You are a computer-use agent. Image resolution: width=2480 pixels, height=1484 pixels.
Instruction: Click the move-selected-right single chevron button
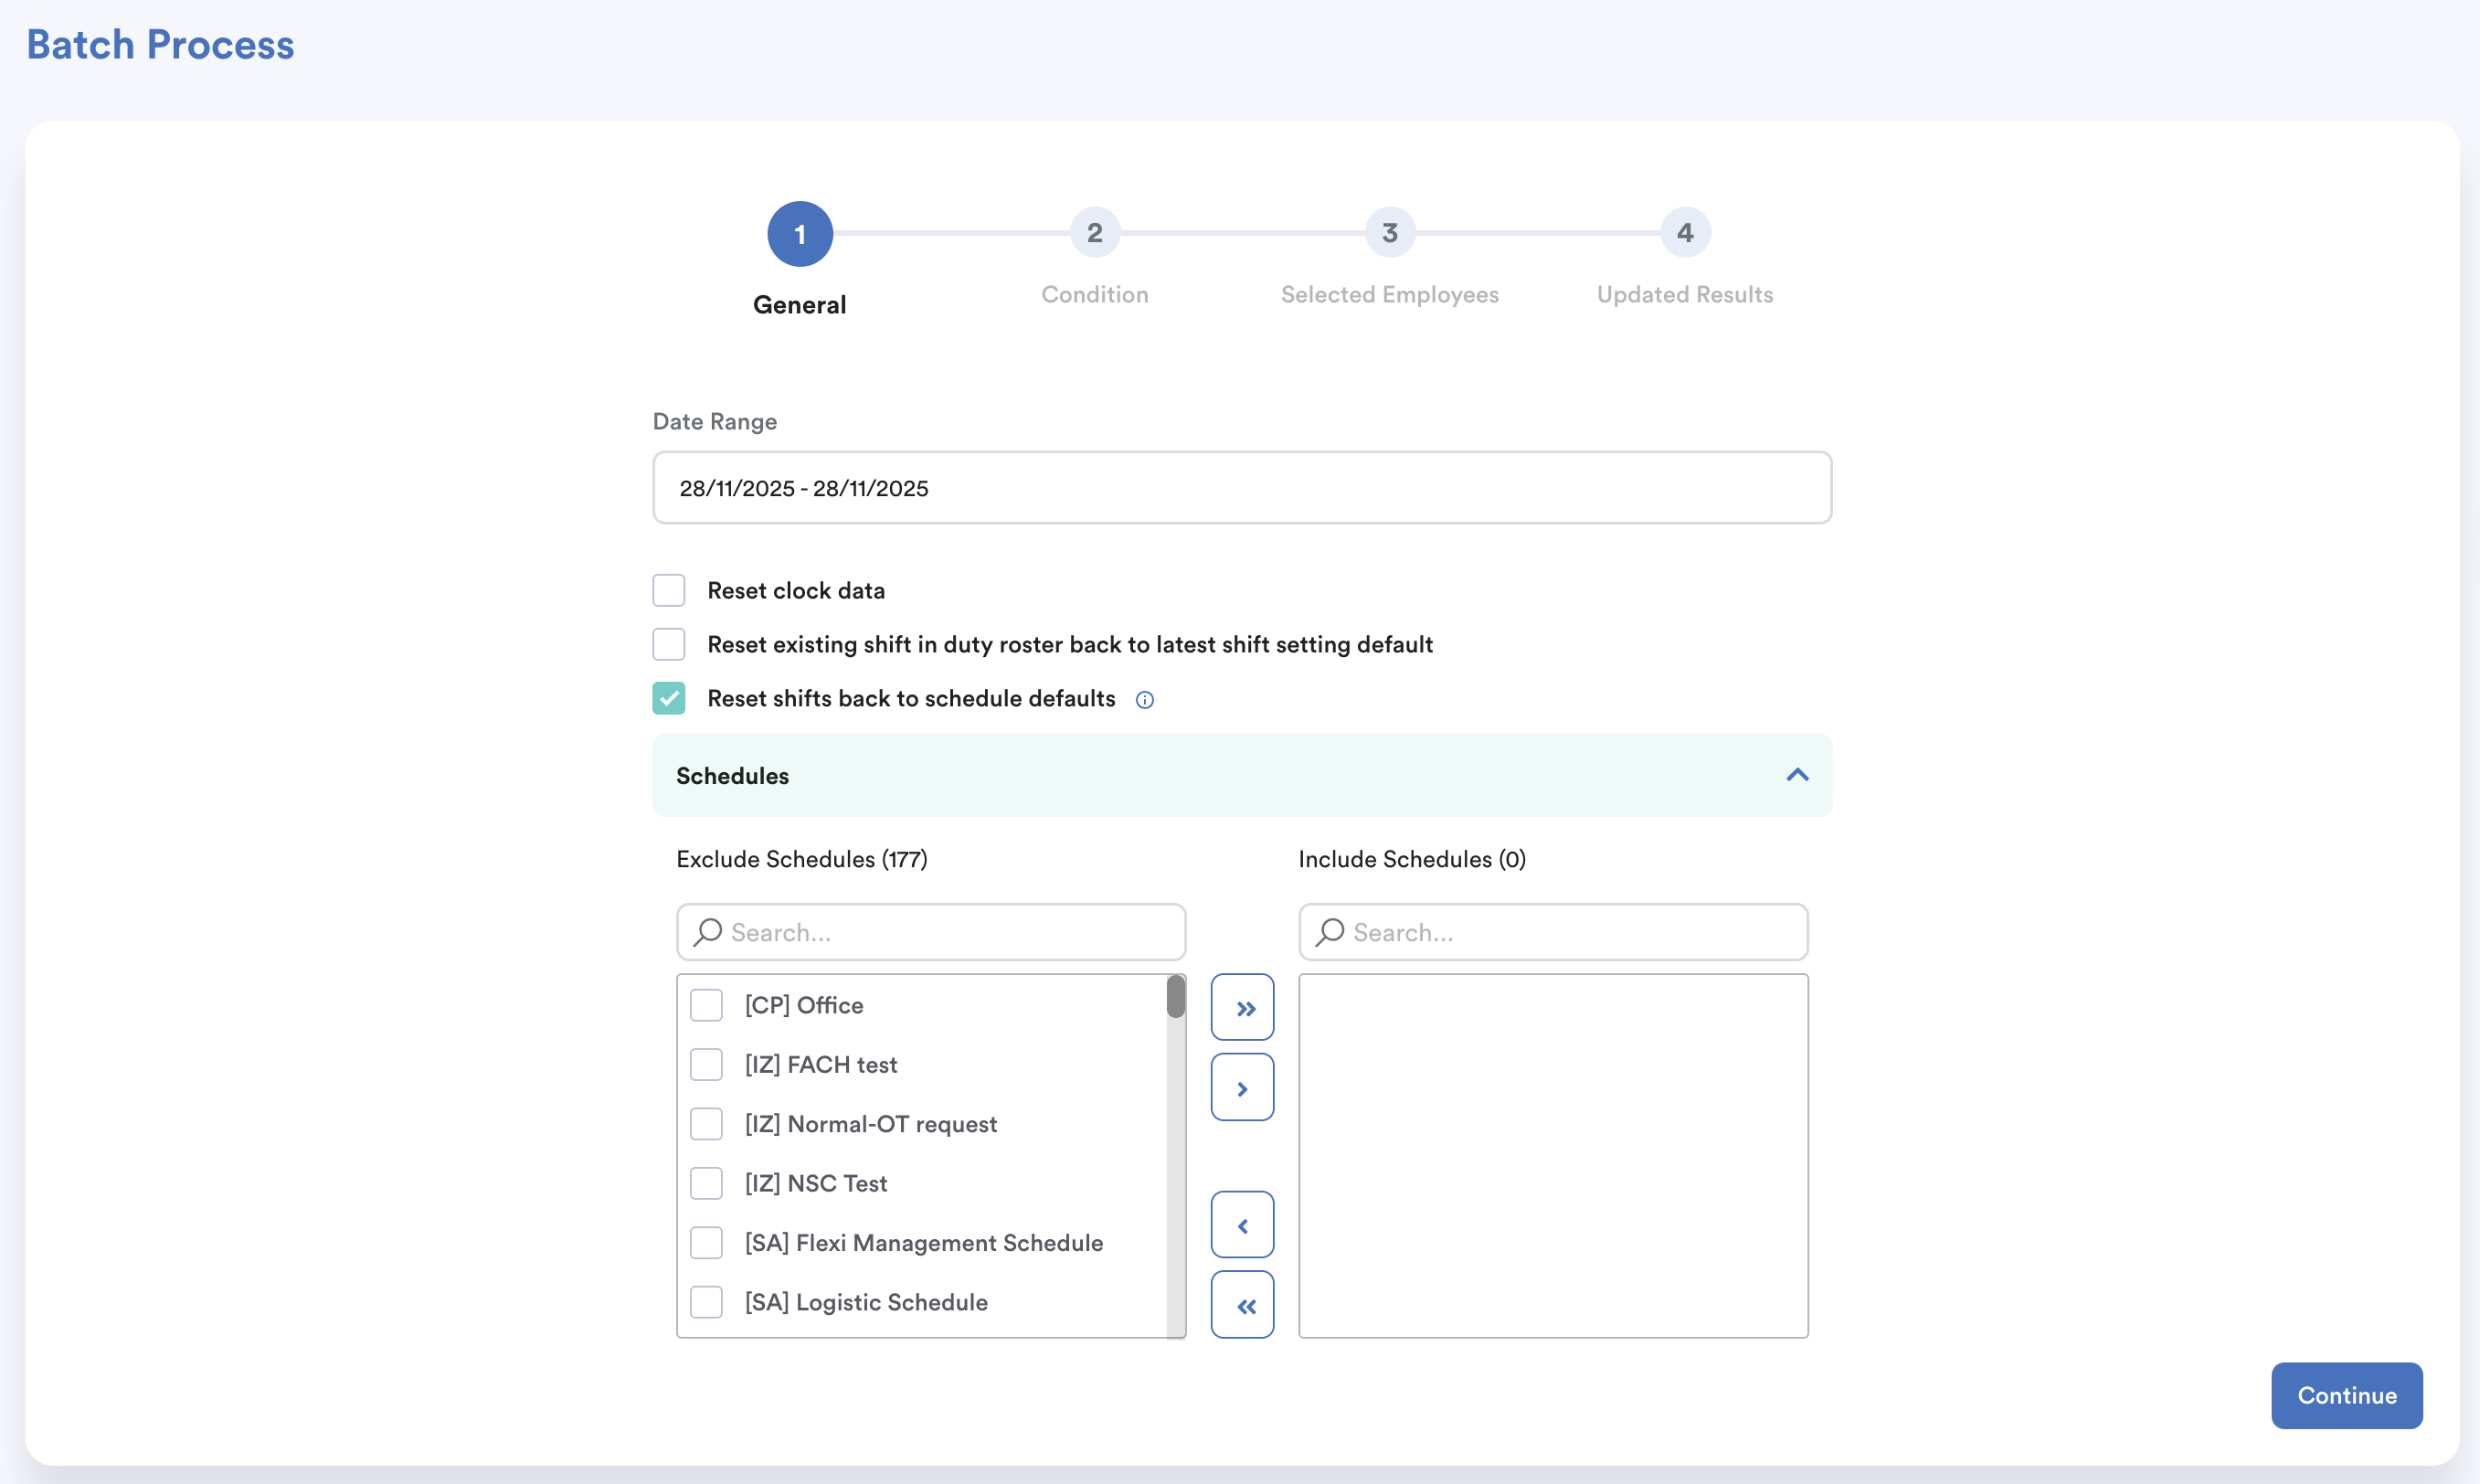(1242, 1087)
